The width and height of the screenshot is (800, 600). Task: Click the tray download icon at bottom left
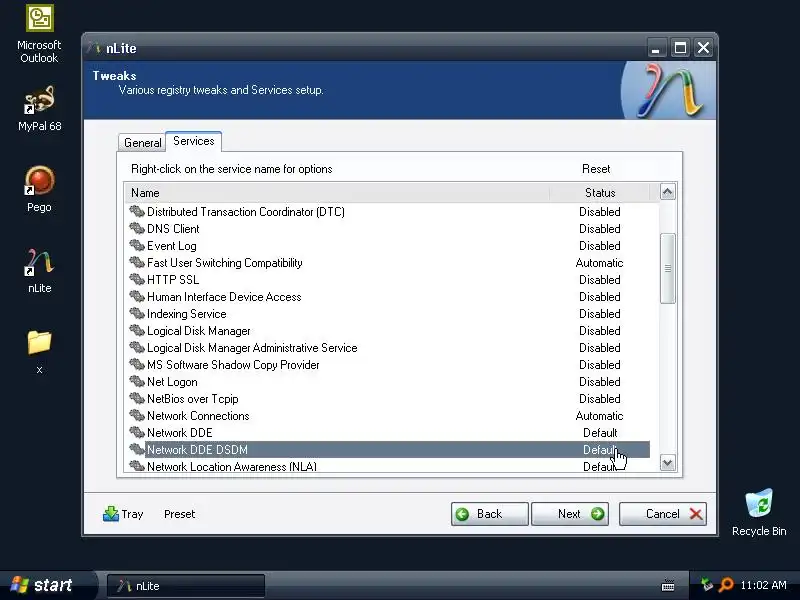(x=111, y=514)
